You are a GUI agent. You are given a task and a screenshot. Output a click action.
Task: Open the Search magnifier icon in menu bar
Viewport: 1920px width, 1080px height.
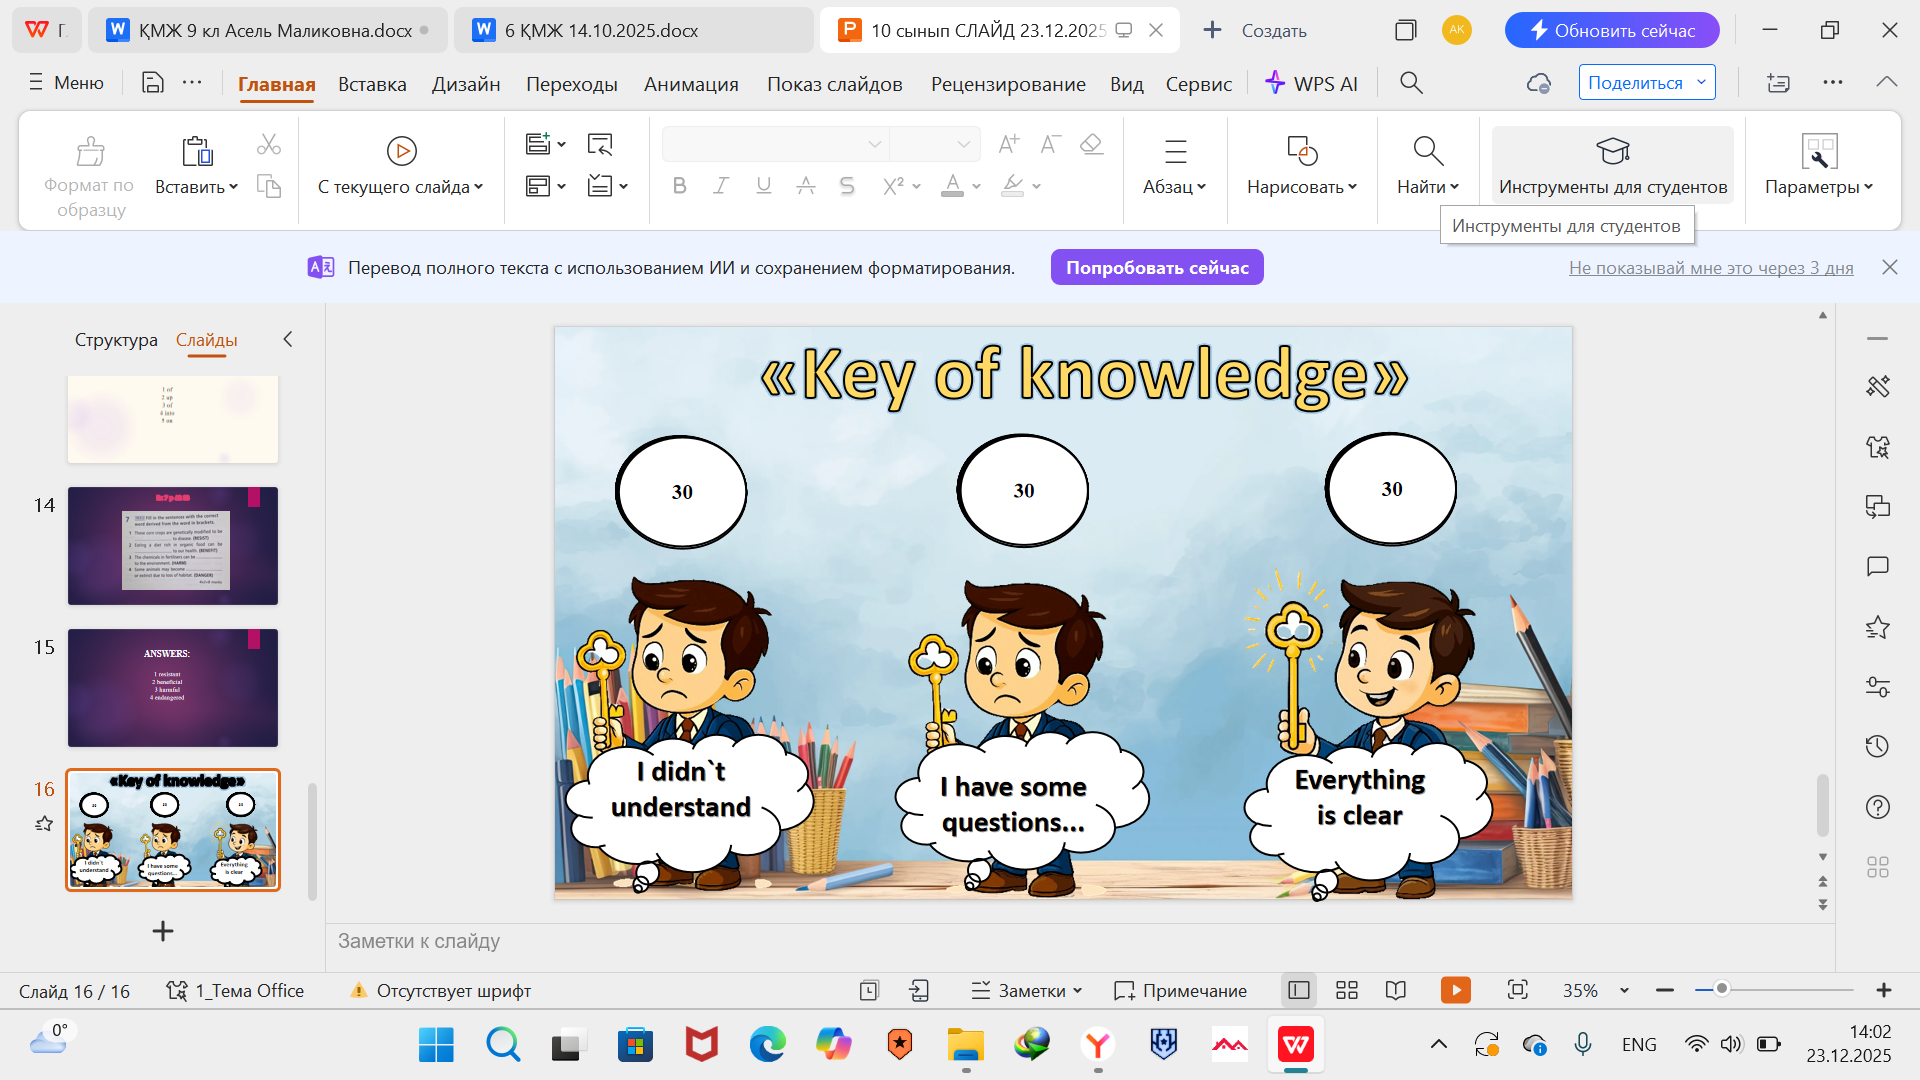coord(1411,83)
